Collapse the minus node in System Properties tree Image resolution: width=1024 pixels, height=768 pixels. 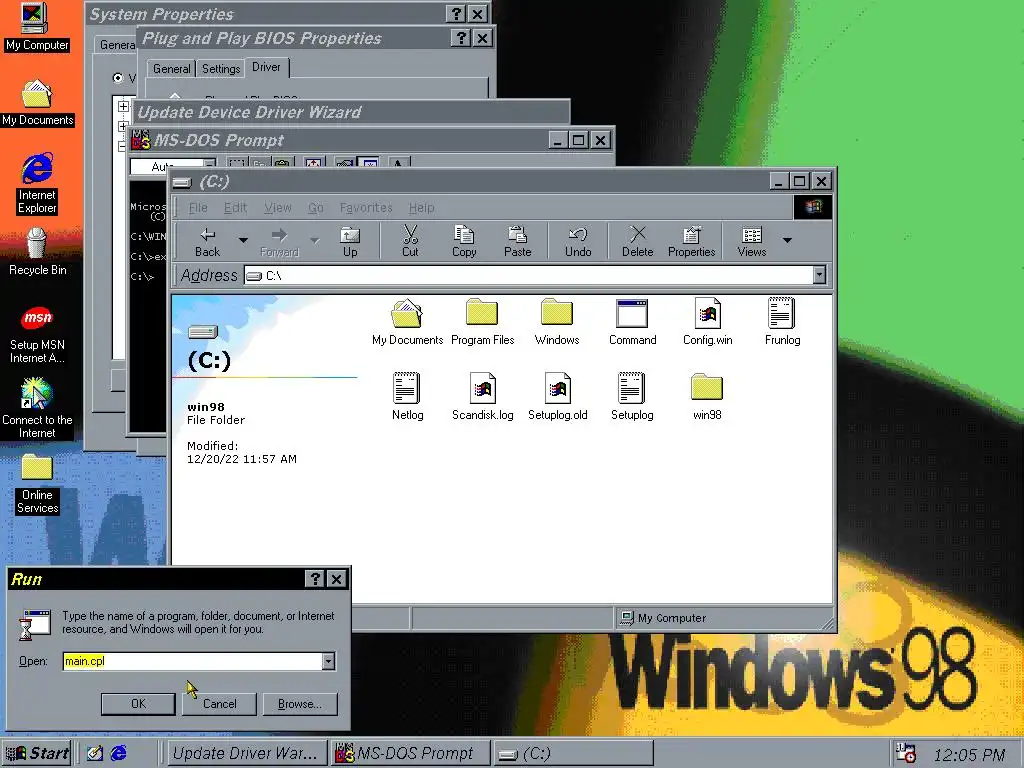point(122,146)
